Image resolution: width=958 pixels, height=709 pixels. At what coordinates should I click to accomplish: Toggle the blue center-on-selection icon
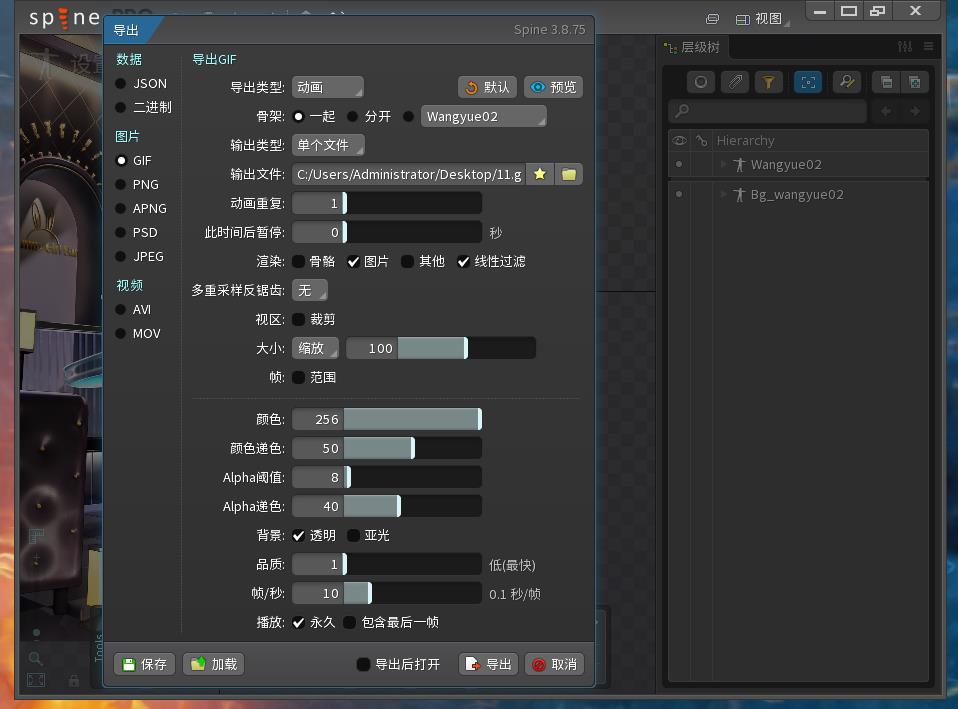pos(808,82)
